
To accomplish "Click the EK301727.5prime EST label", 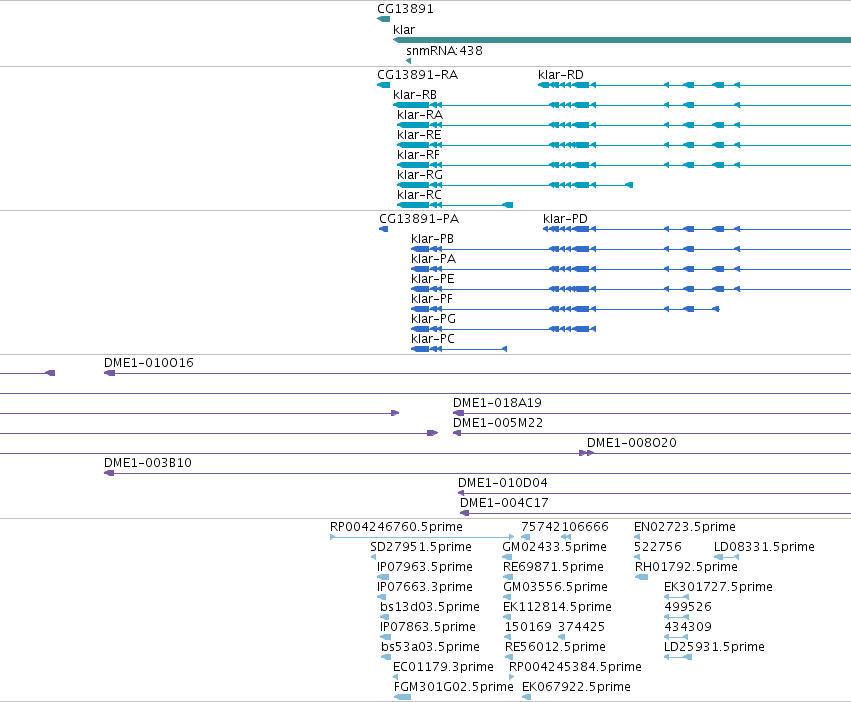I will pyautogui.click(x=718, y=587).
